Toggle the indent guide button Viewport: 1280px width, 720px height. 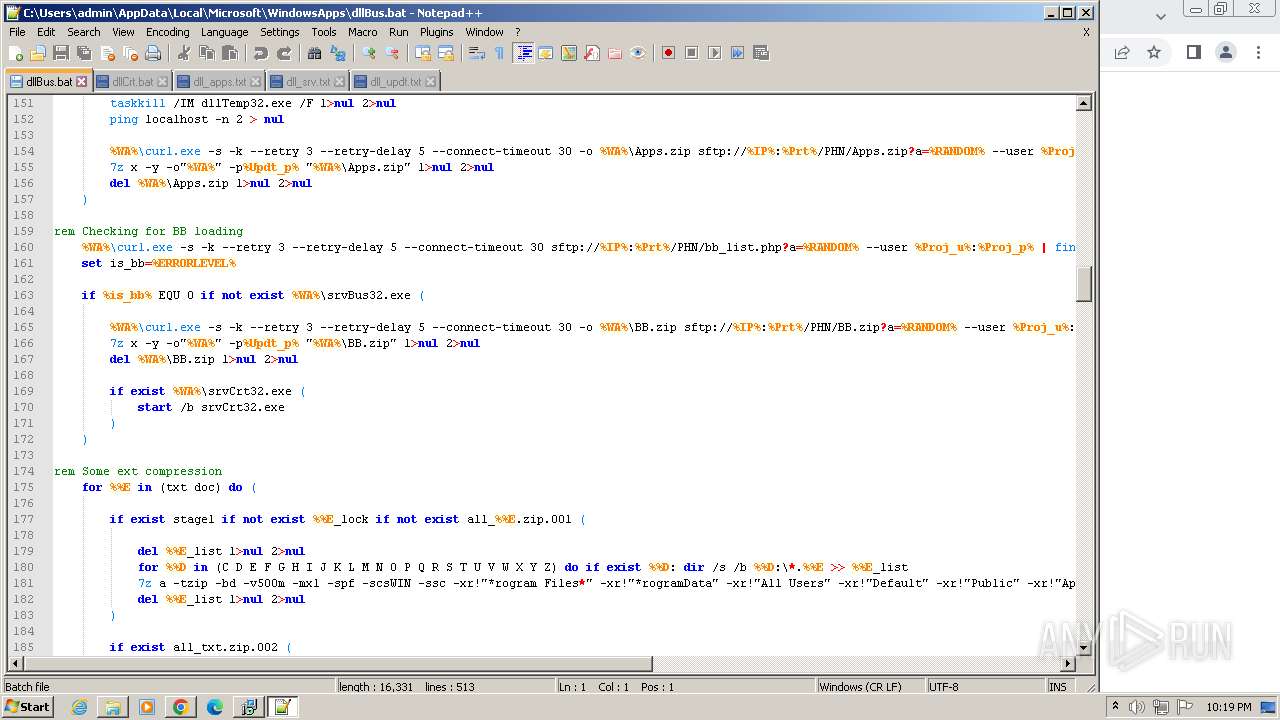click(x=523, y=53)
